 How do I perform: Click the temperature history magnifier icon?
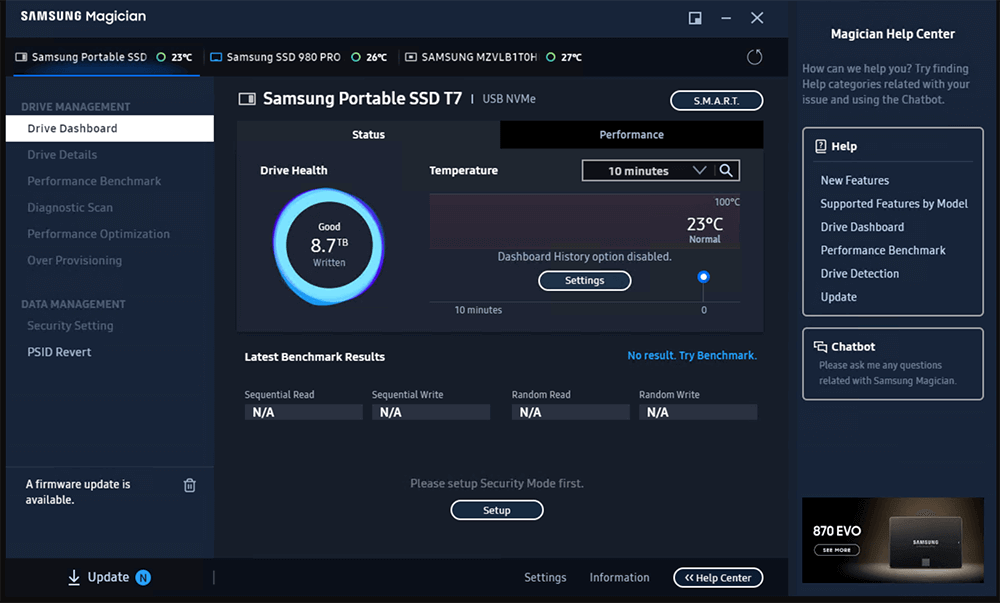[x=728, y=170]
